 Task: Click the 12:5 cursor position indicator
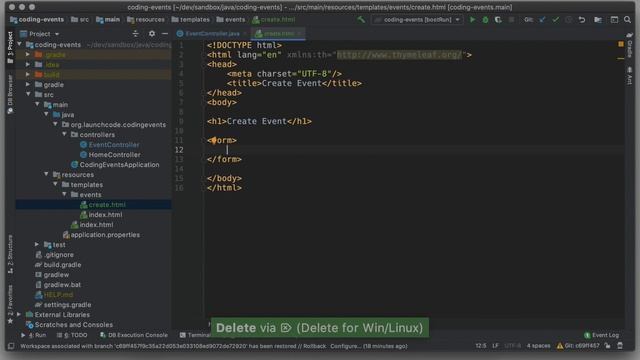coord(480,346)
